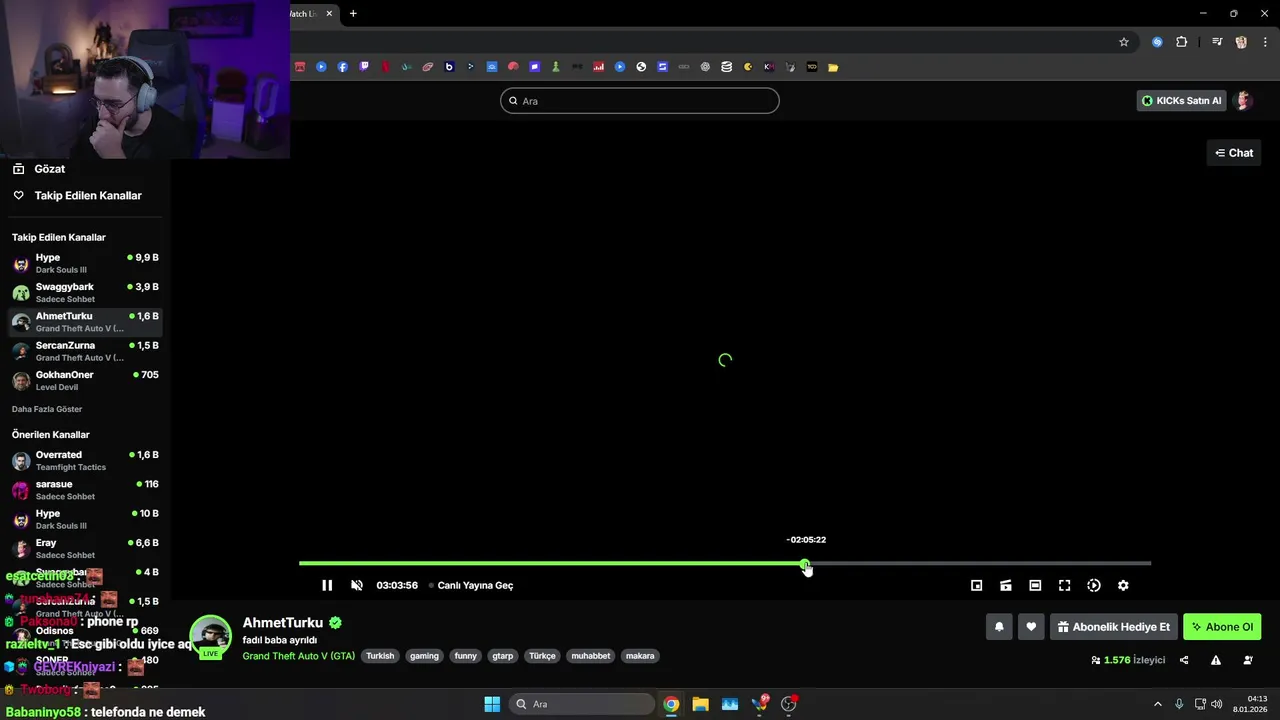Open Eray Sadece Sohbet channel
This screenshot has width=1280, height=720.
point(85,548)
